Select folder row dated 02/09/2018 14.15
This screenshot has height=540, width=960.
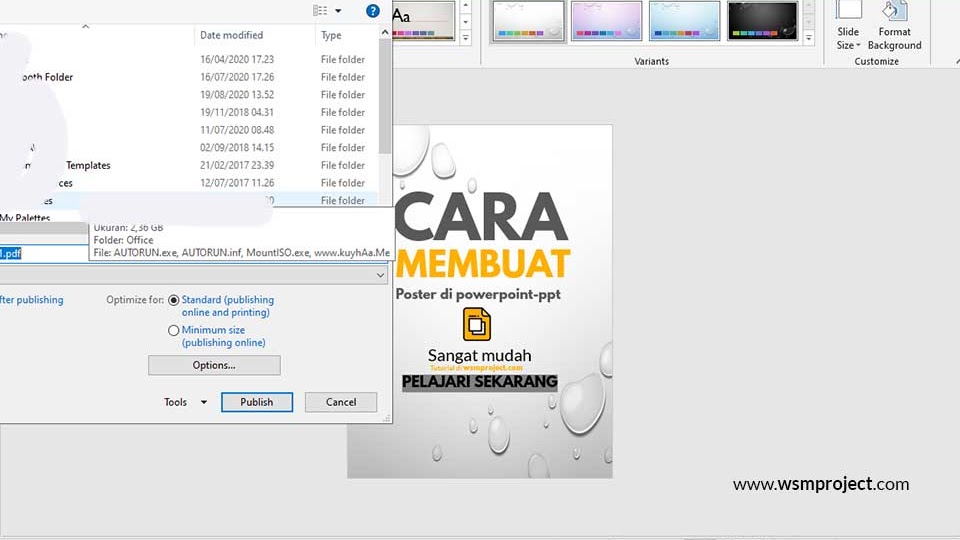189,148
